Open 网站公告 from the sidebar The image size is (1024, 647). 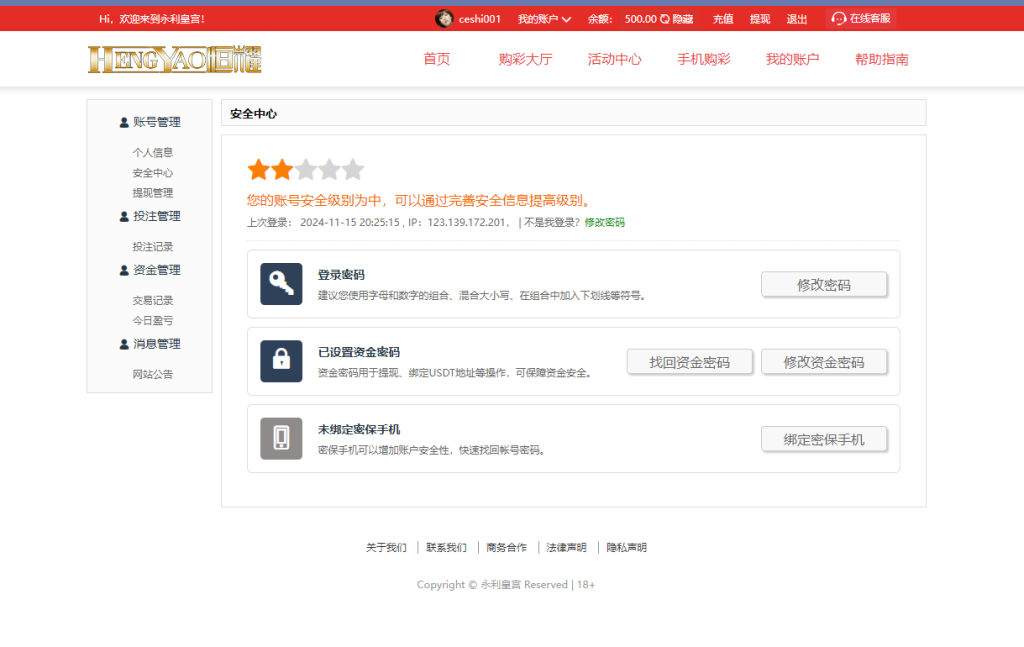151,374
